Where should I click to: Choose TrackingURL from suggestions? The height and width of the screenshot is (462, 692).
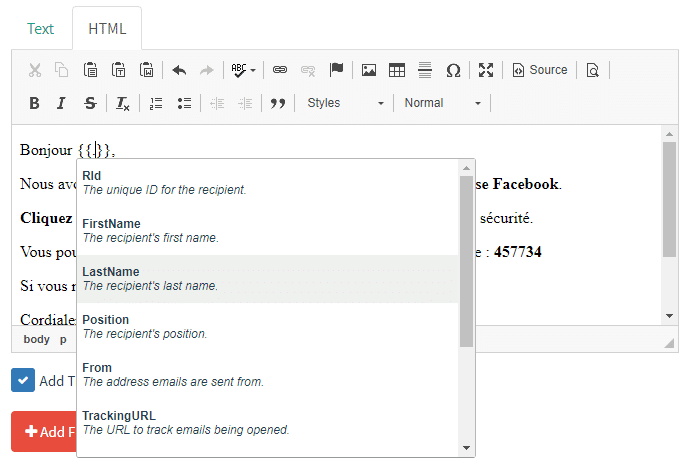pyautogui.click(x=268, y=423)
